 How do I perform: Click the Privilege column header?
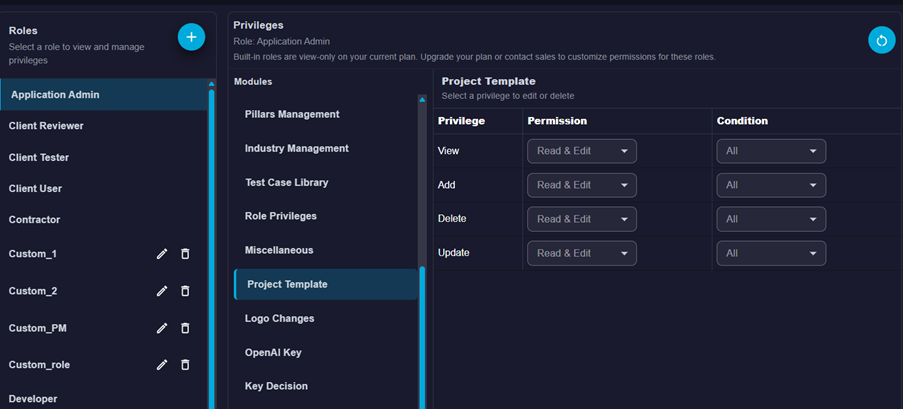tap(461, 121)
